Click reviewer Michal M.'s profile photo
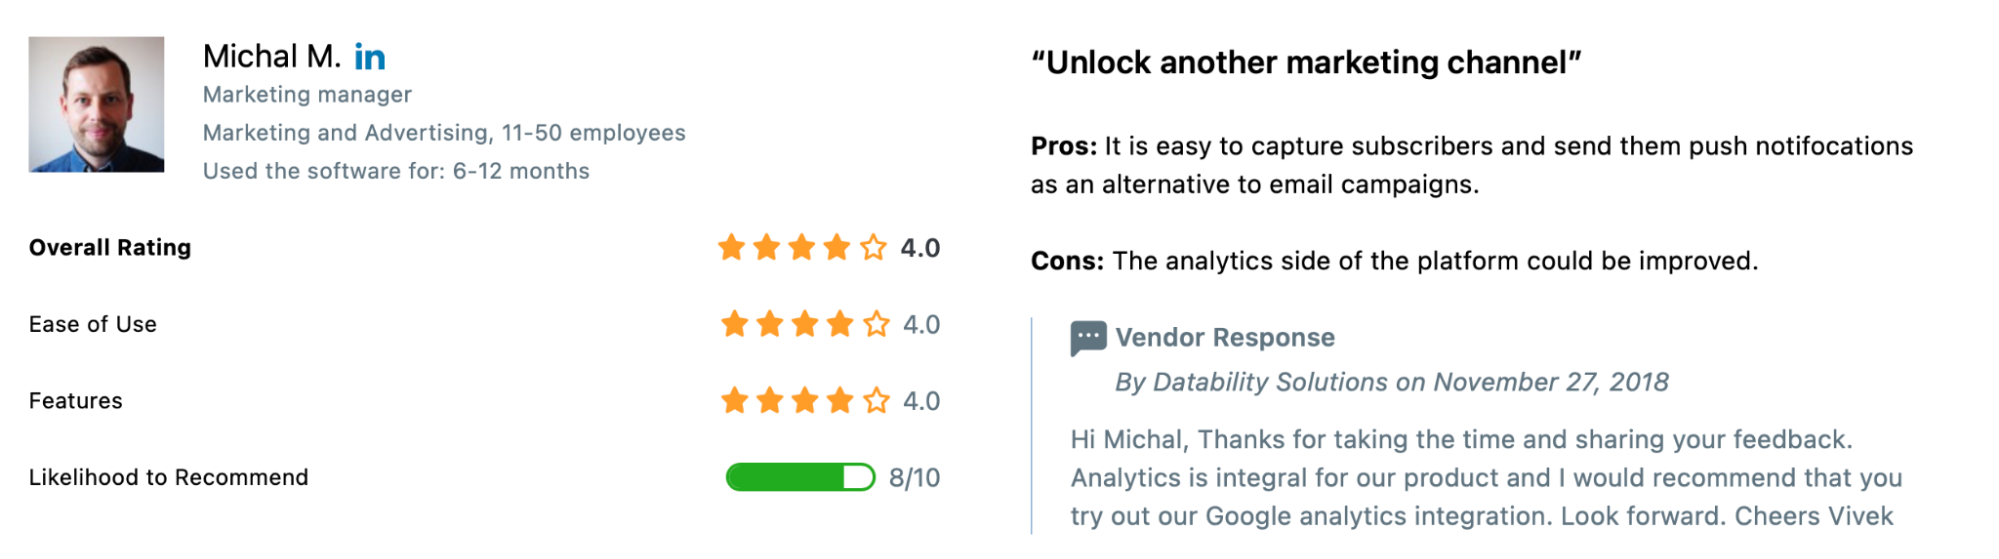The image size is (1999, 559). coord(96,104)
